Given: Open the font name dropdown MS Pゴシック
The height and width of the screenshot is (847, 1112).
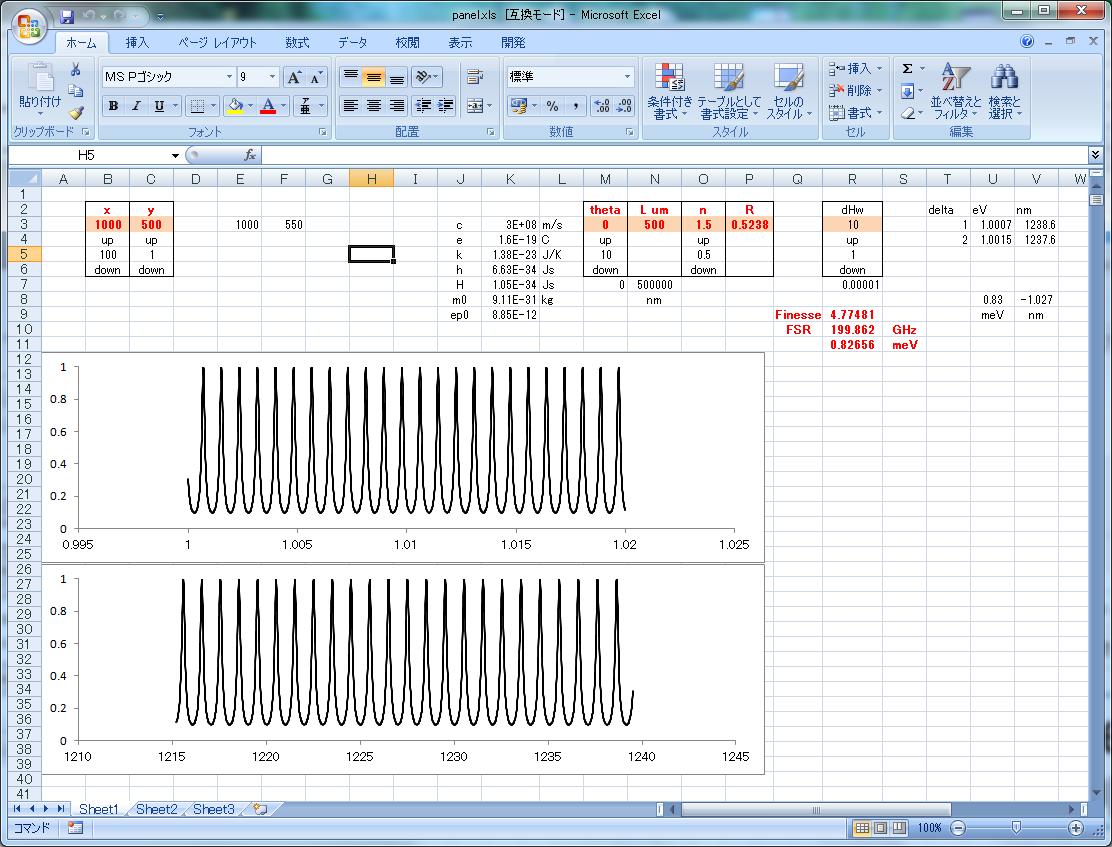Looking at the screenshot, I should 227,77.
